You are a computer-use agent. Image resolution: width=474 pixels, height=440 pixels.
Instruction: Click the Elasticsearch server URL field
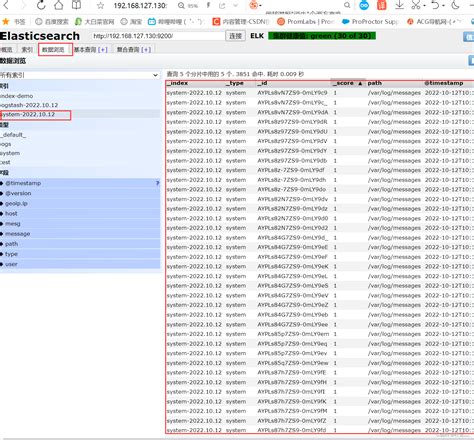[x=158, y=36]
